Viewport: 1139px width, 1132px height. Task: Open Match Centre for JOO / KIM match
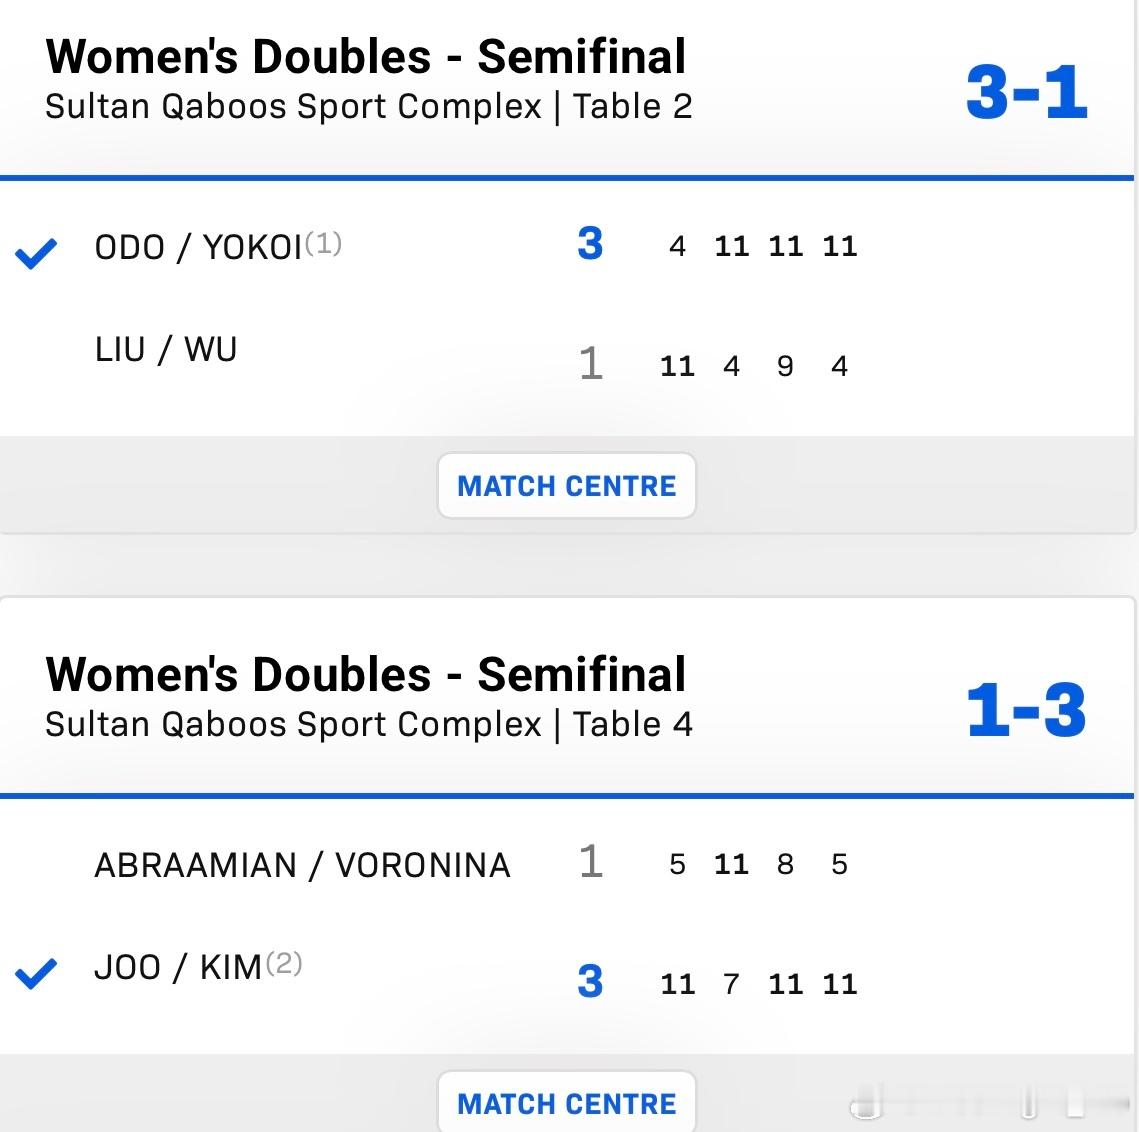tap(567, 1102)
